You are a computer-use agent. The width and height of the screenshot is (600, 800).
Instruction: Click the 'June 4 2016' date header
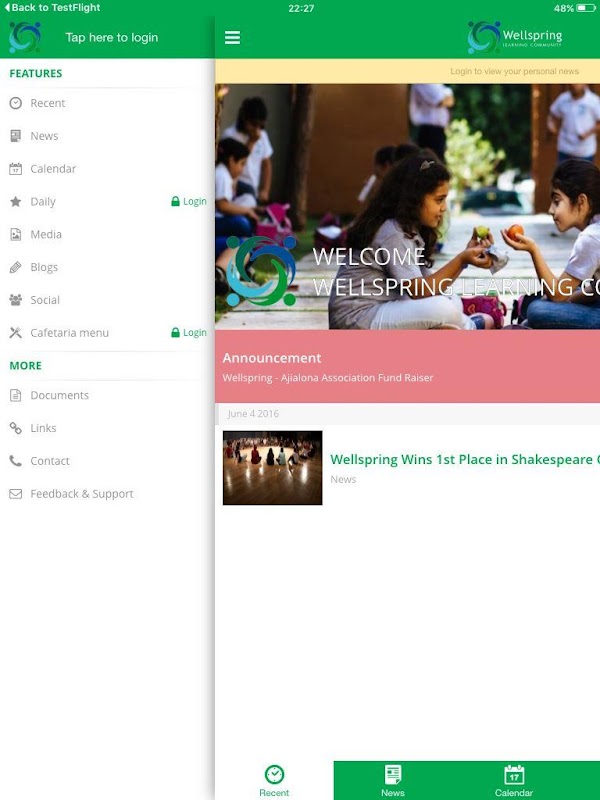(x=254, y=414)
